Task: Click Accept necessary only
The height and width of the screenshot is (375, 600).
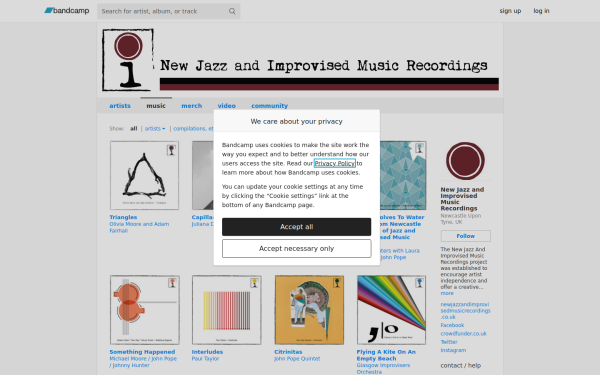Action: [x=296, y=249]
